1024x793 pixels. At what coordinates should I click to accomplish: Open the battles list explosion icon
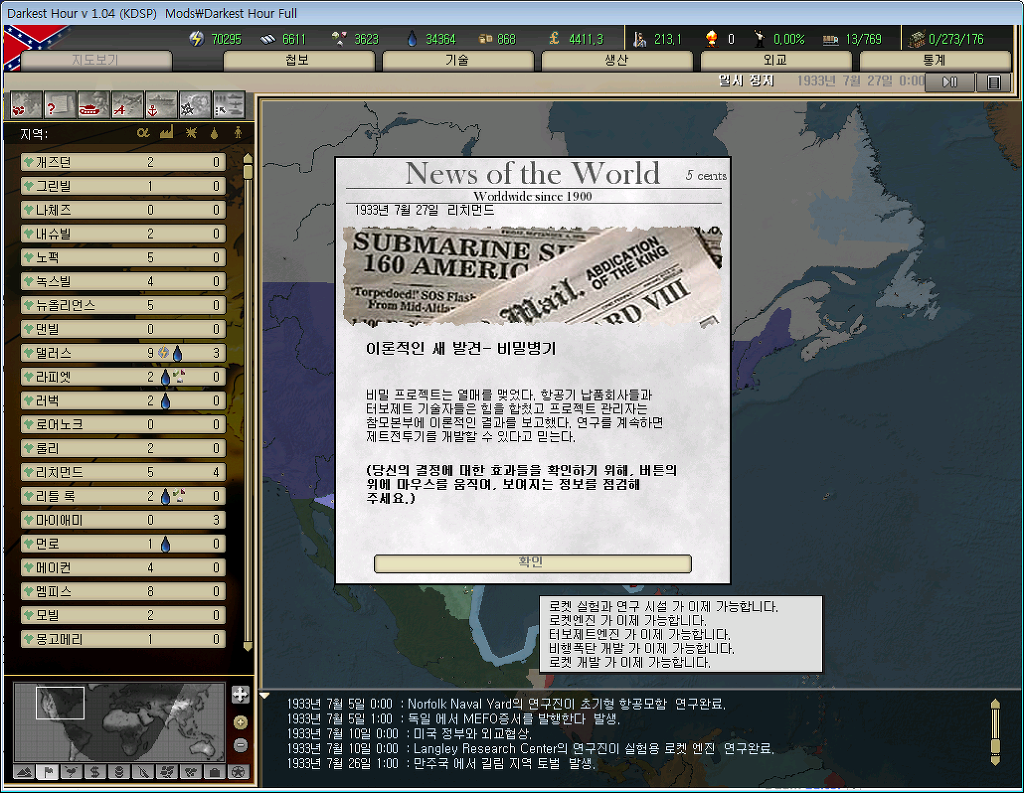[x=196, y=105]
